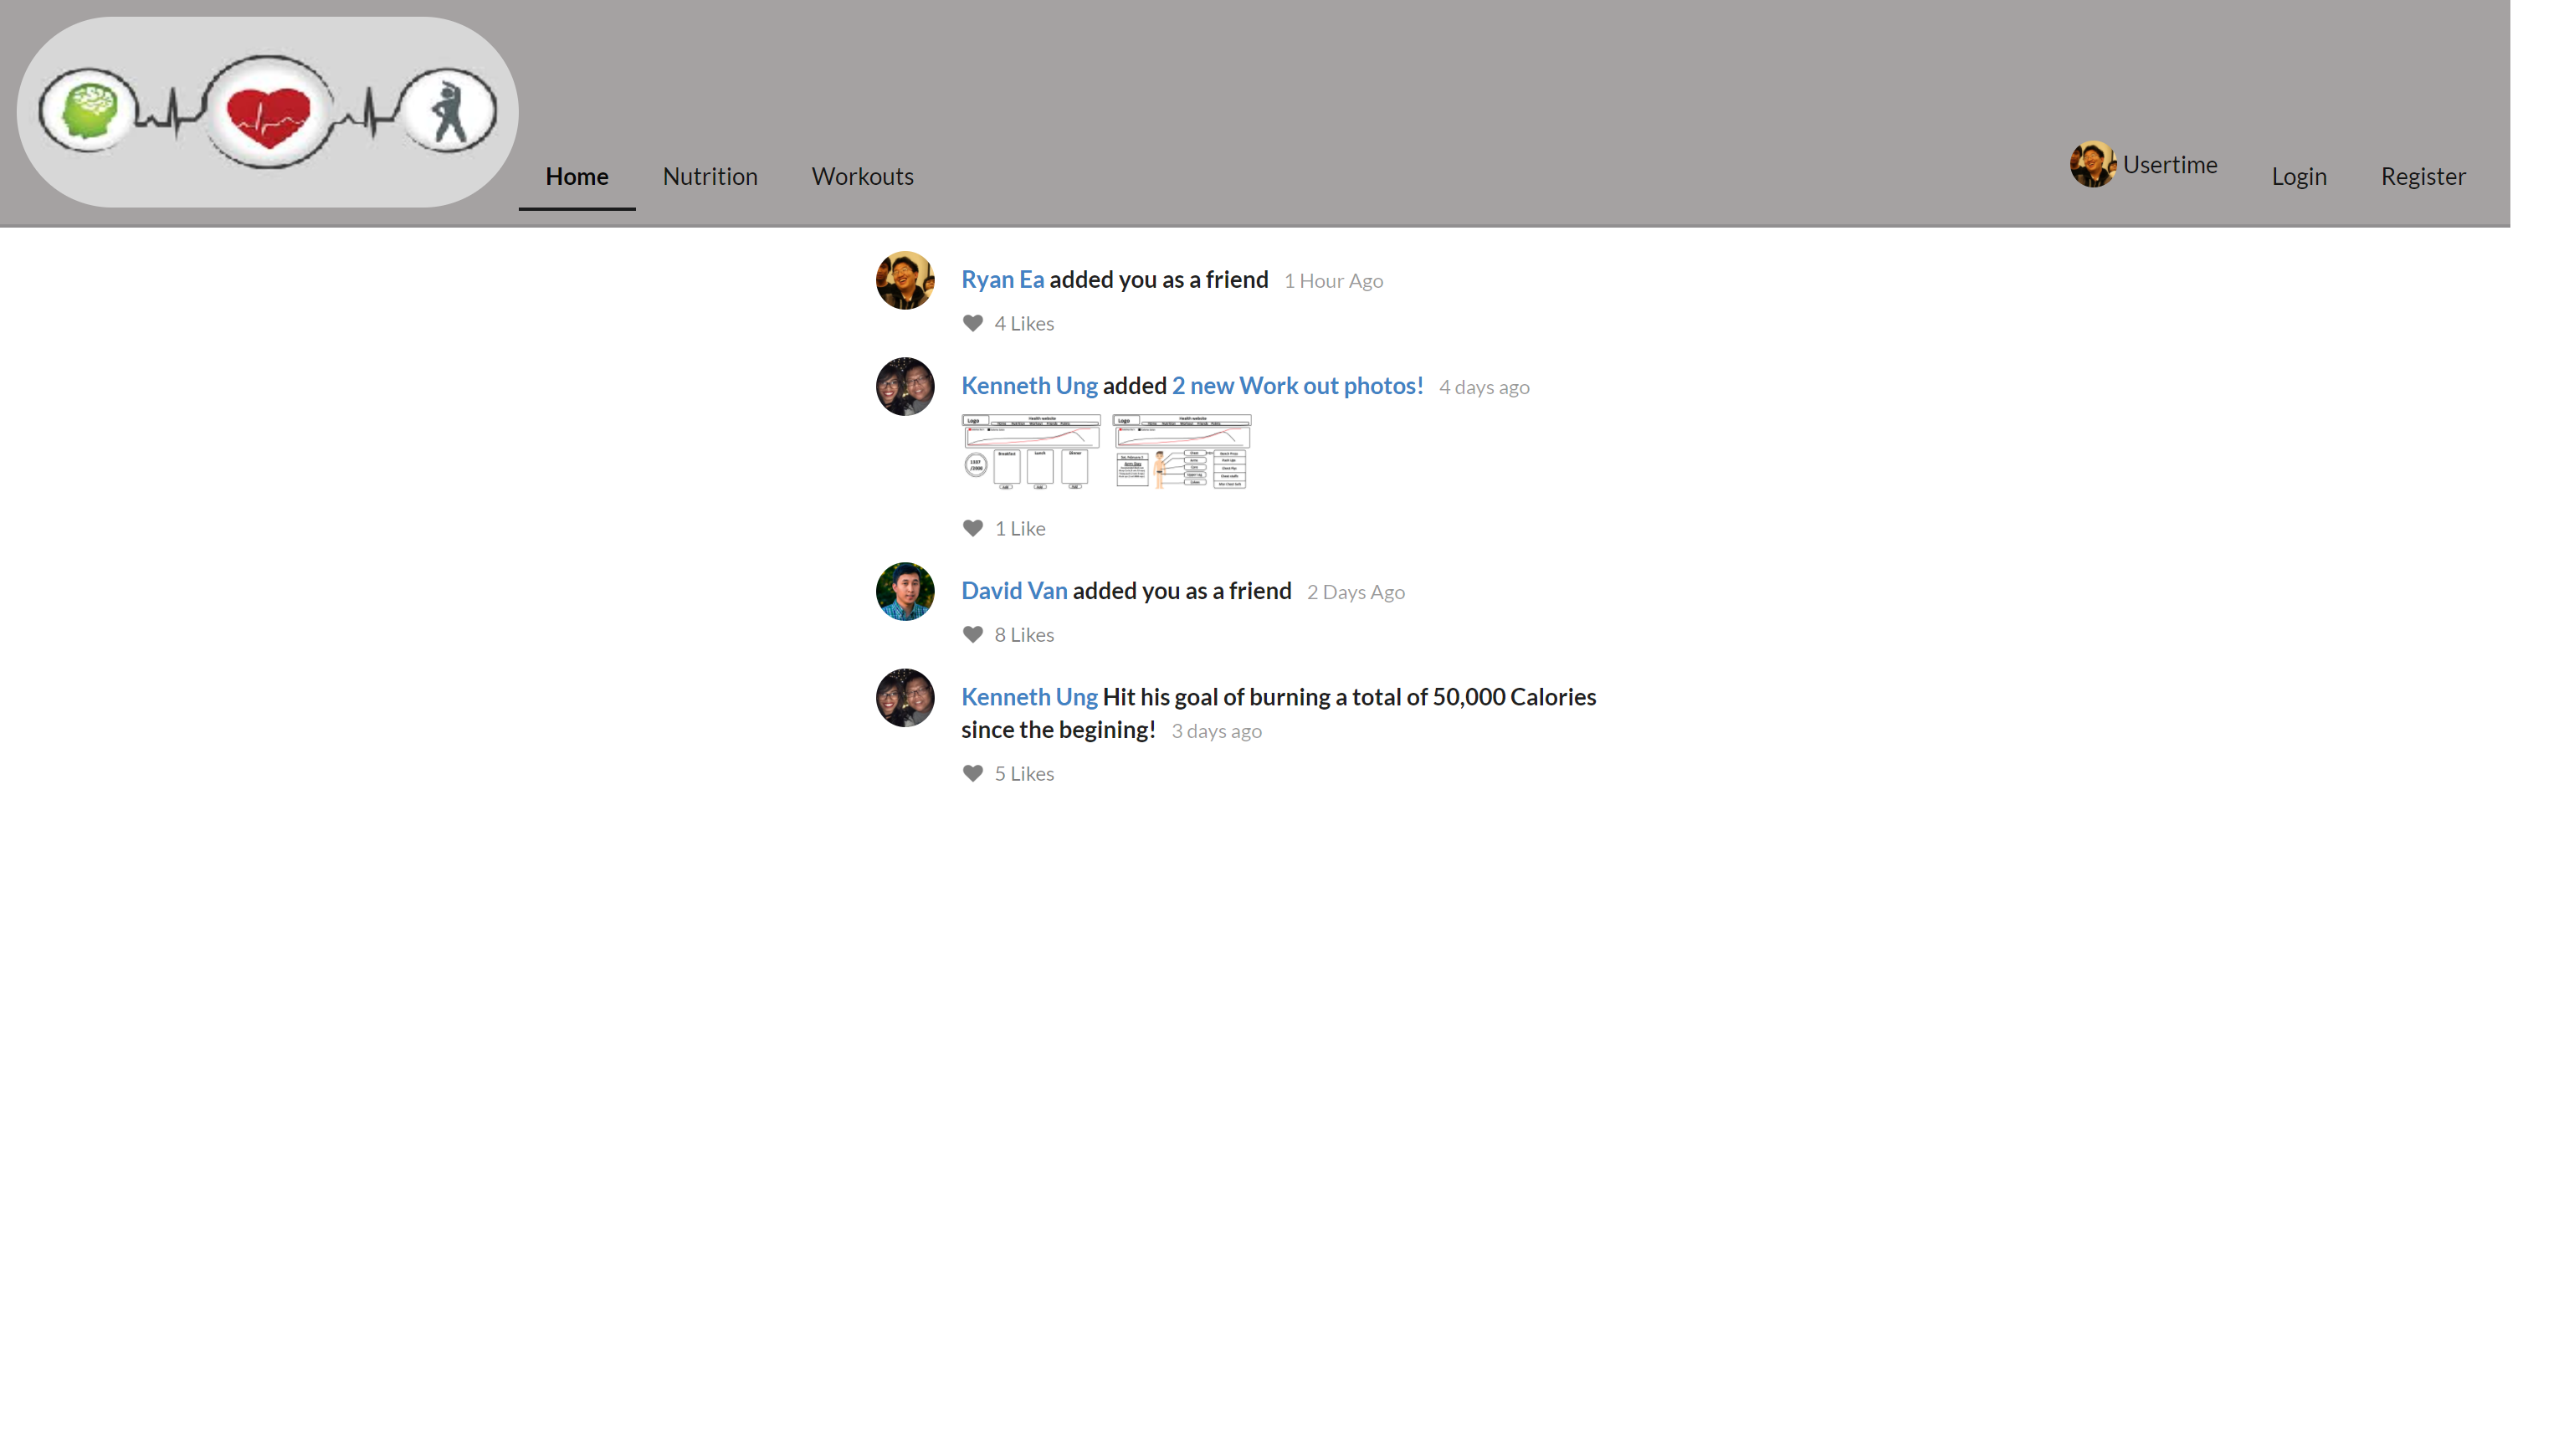The image size is (2569, 1456).
Task: Like the workout photos post via heart icon
Action: click(x=972, y=528)
